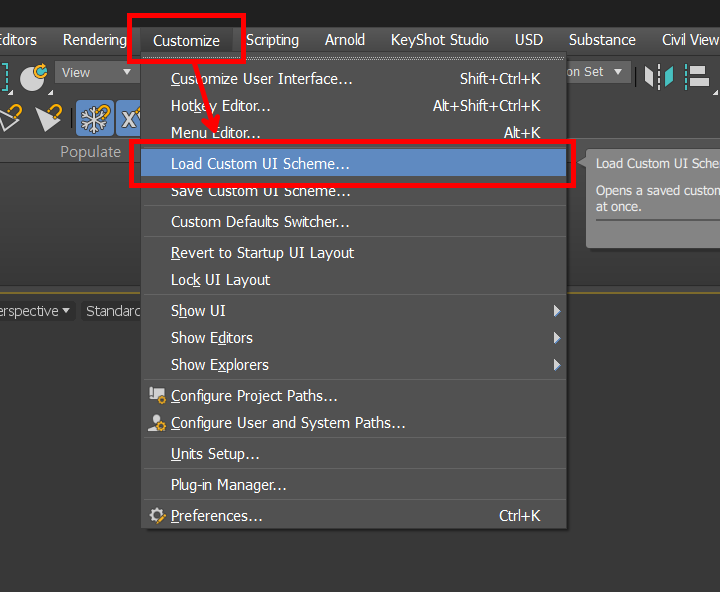Toggle the snowflake snap toolbar button
720x592 pixels.
click(x=95, y=118)
